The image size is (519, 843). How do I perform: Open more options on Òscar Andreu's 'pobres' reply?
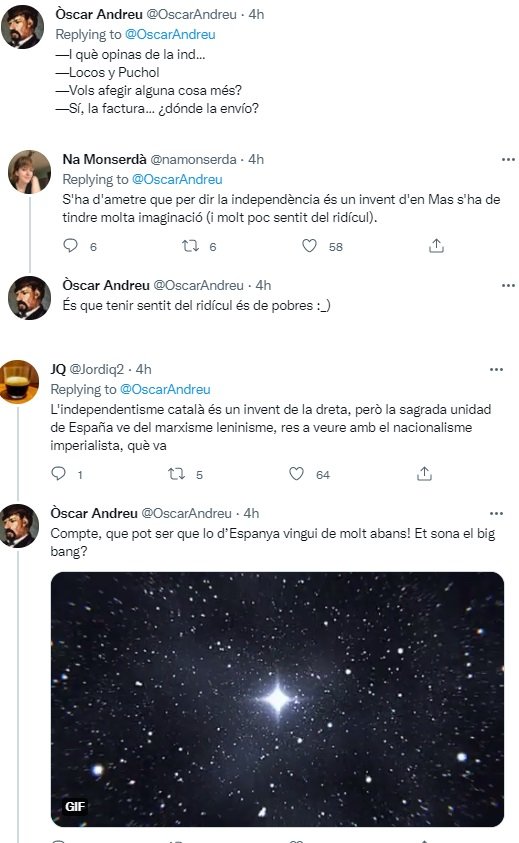pos(508,285)
